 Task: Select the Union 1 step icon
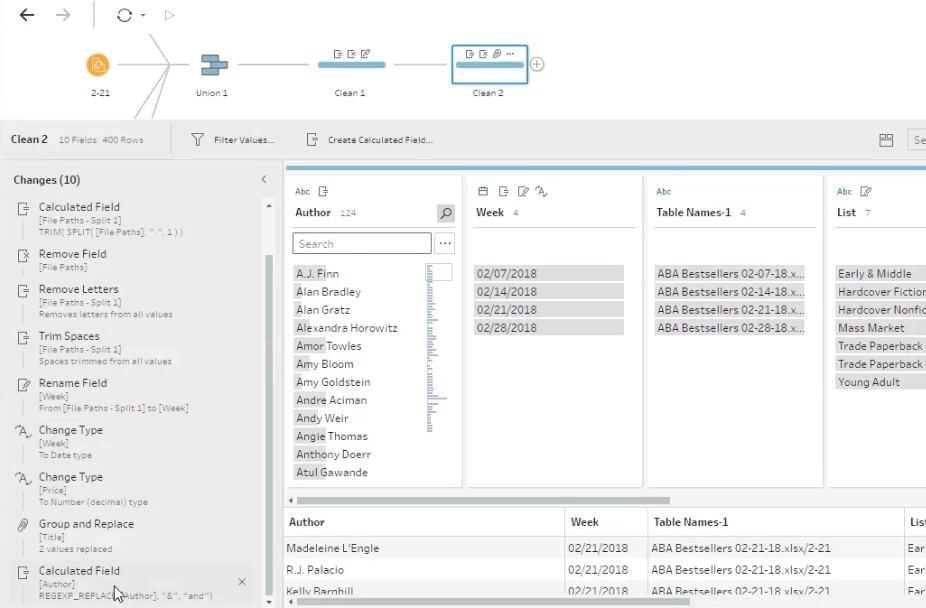(212, 65)
